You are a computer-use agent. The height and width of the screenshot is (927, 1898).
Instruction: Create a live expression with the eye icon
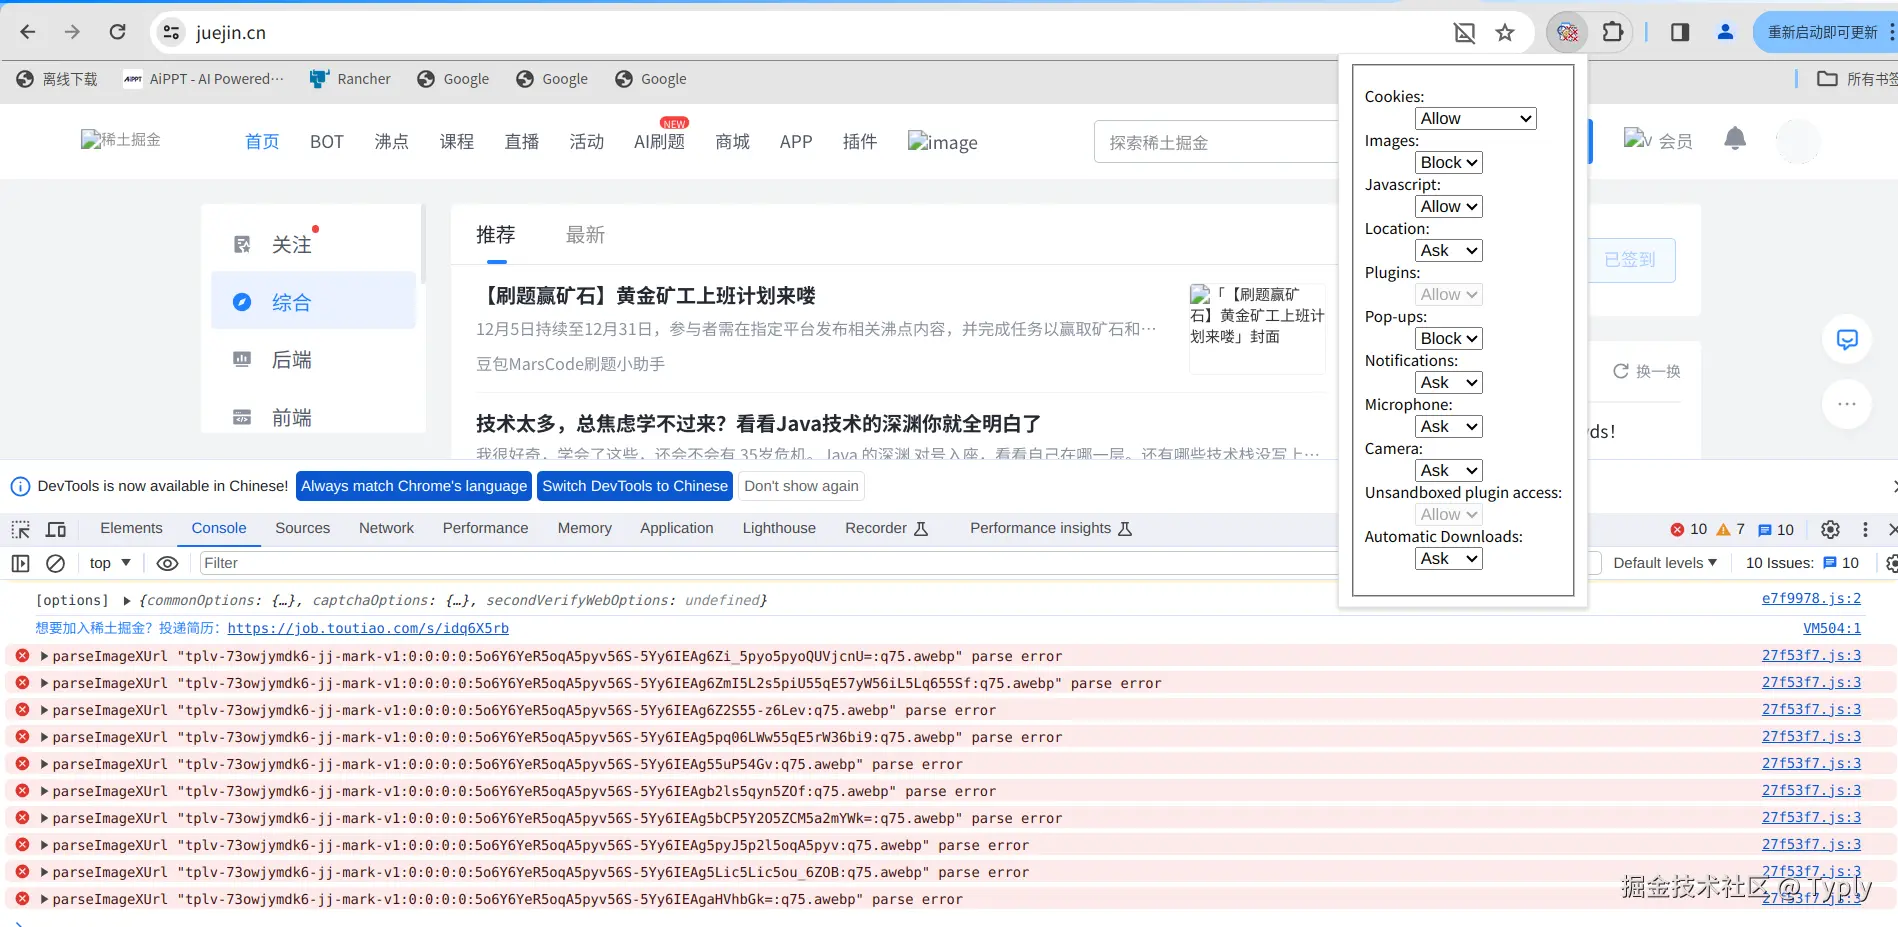[x=167, y=563]
